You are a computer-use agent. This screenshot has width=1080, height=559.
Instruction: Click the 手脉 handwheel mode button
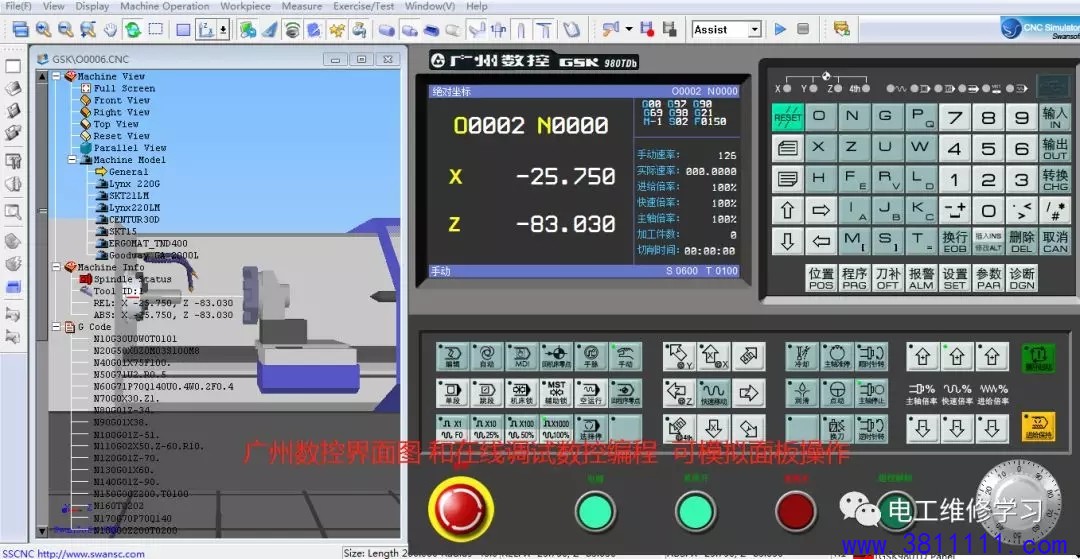pos(590,356)
